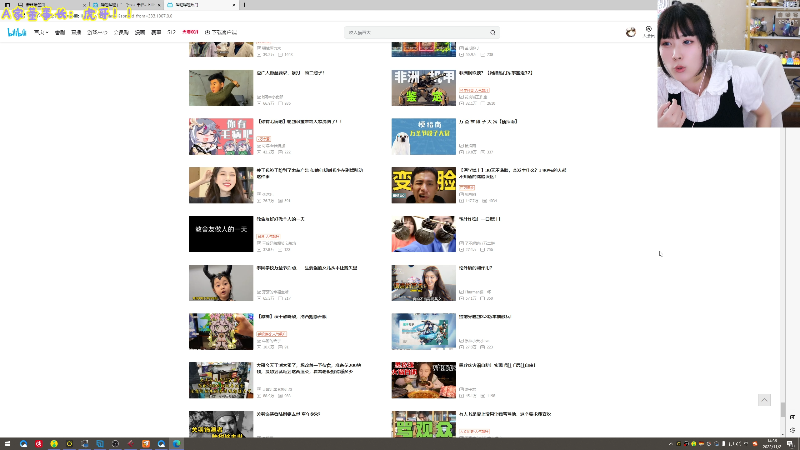Open the child with black horns thumbnail

coord(221,283)
